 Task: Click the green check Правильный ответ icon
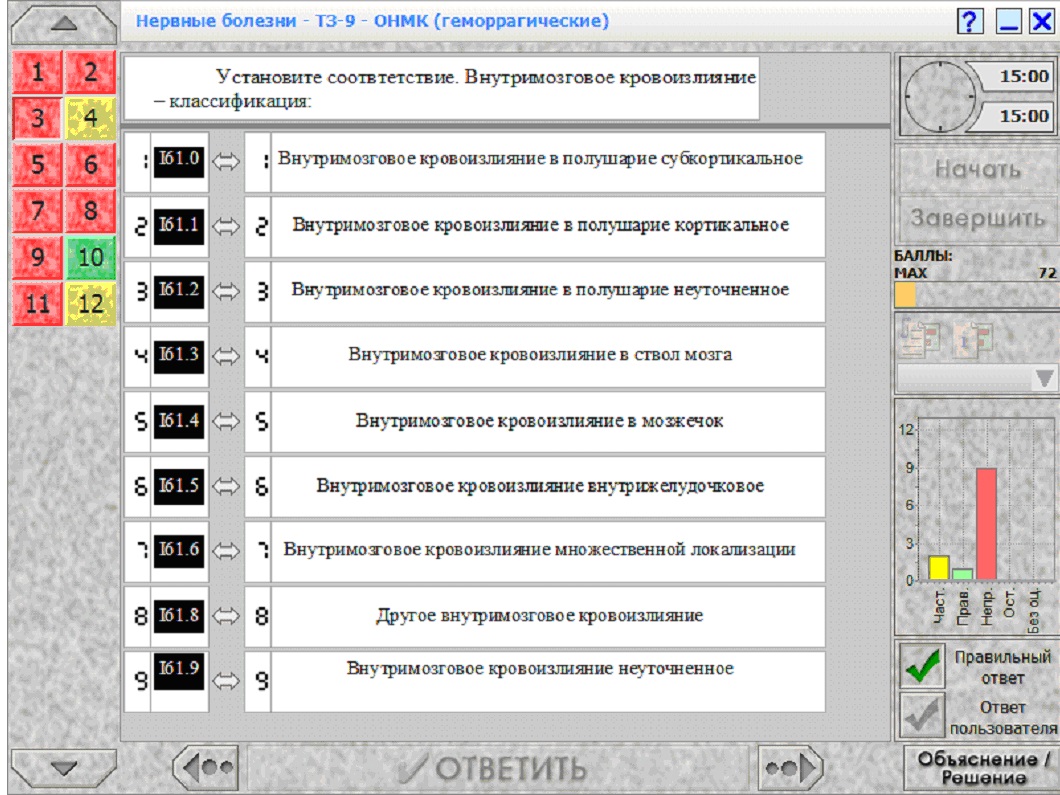coord(922,666)
